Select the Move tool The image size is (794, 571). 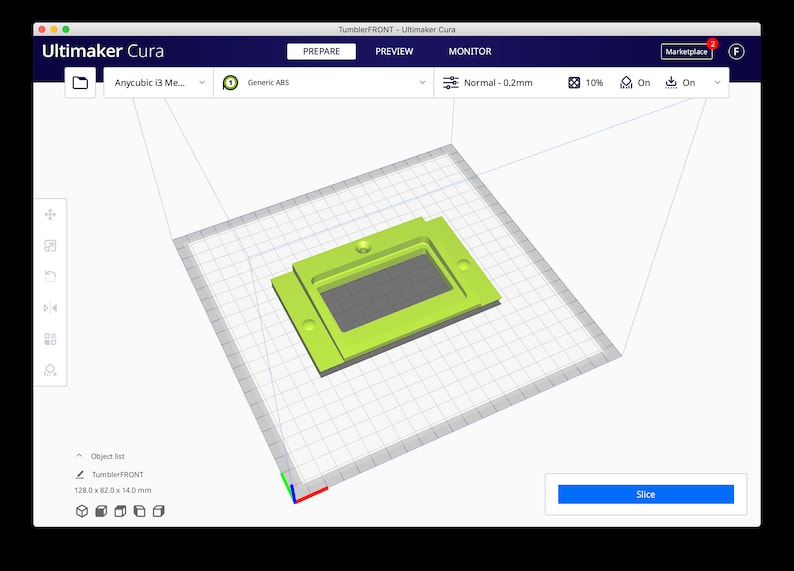point(50,215)
